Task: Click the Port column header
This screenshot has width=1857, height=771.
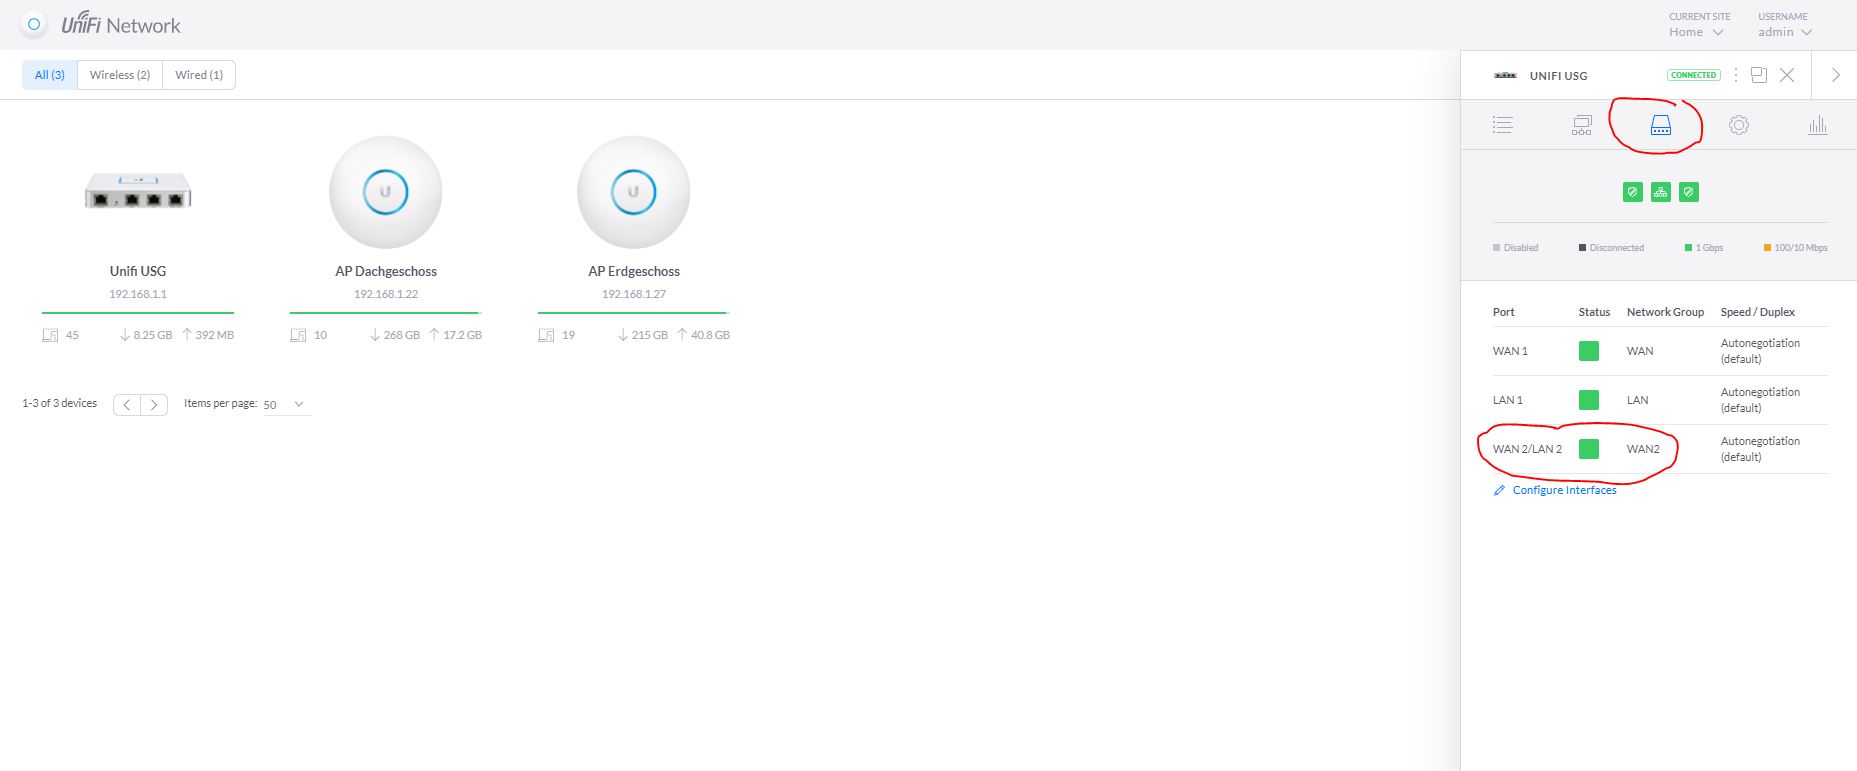Action: click(1504, 312)
